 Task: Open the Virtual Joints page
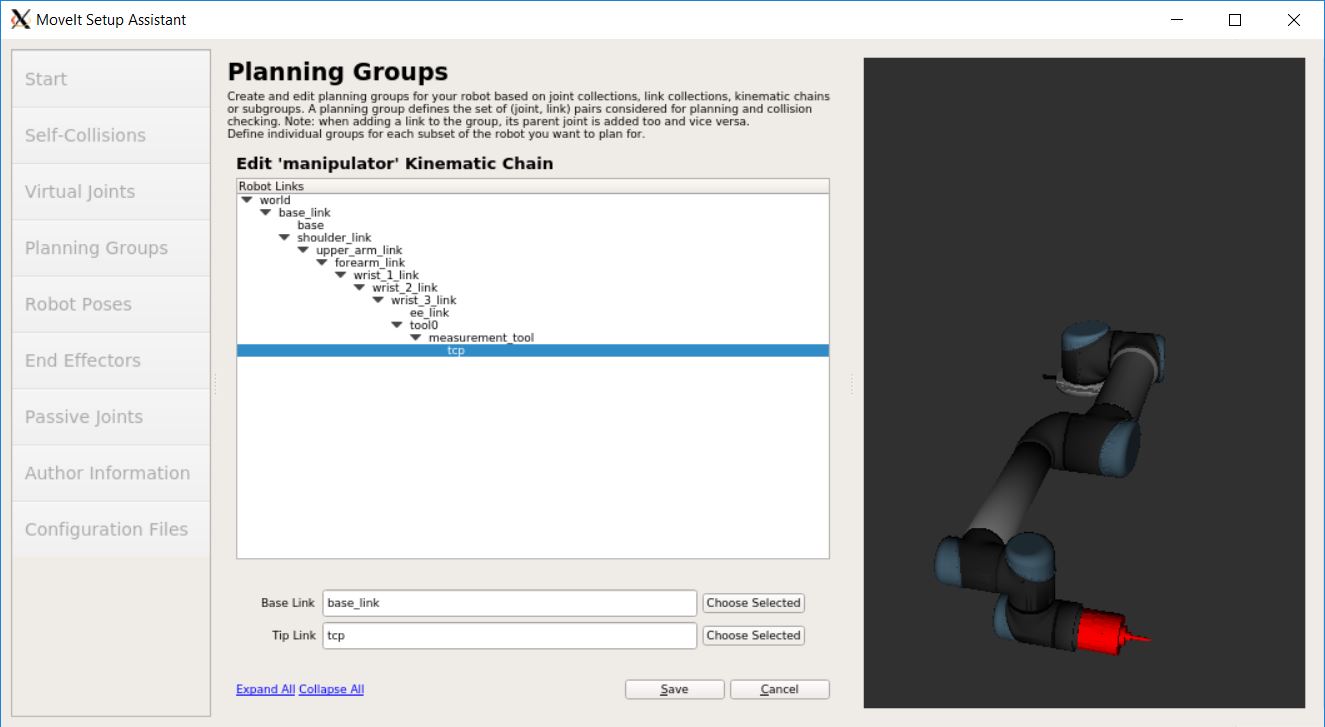coord(82,191)
